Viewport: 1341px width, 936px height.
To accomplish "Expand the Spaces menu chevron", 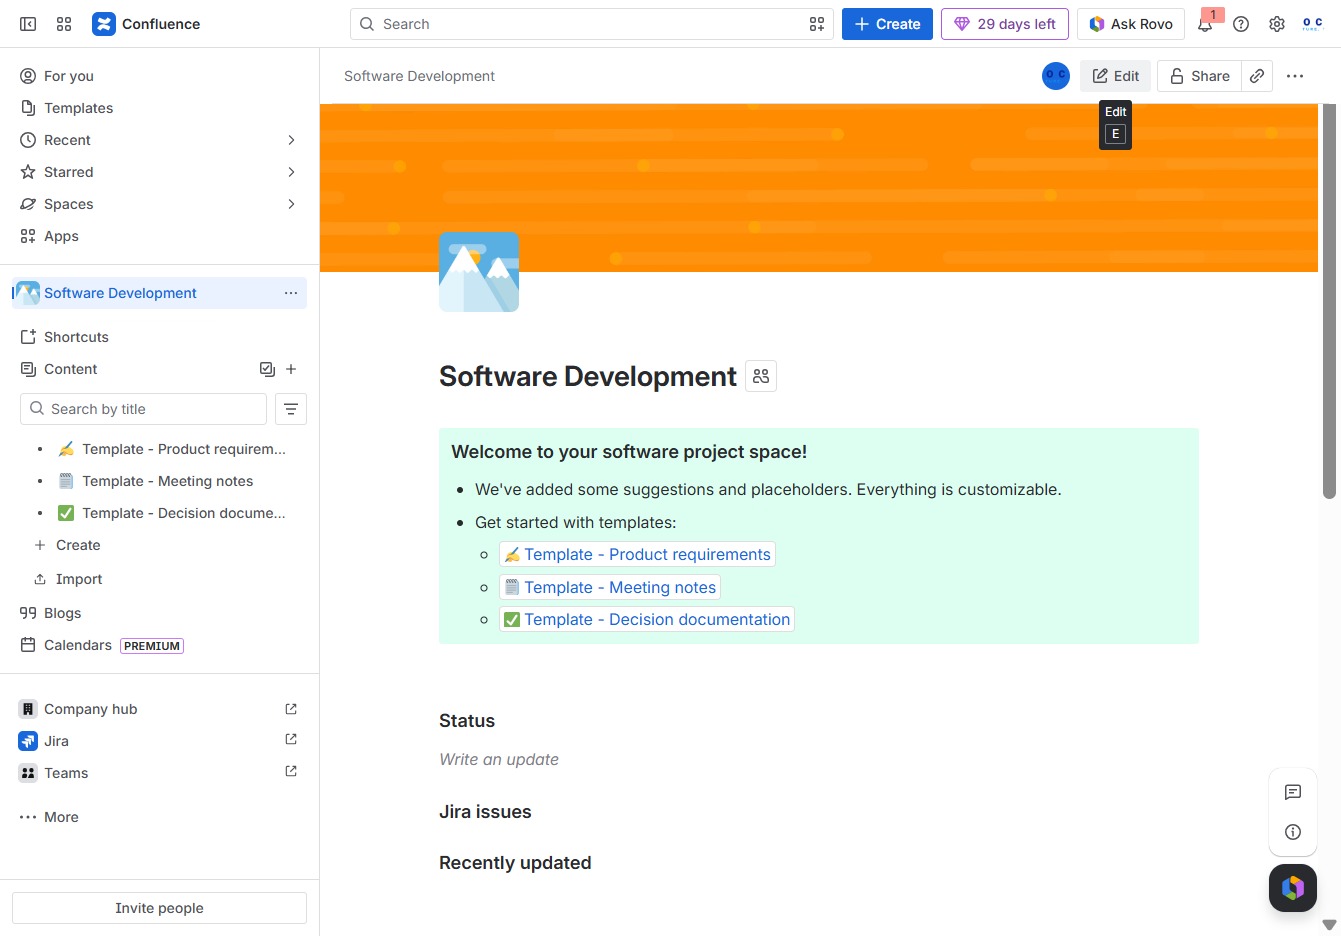I will [291, 204].
